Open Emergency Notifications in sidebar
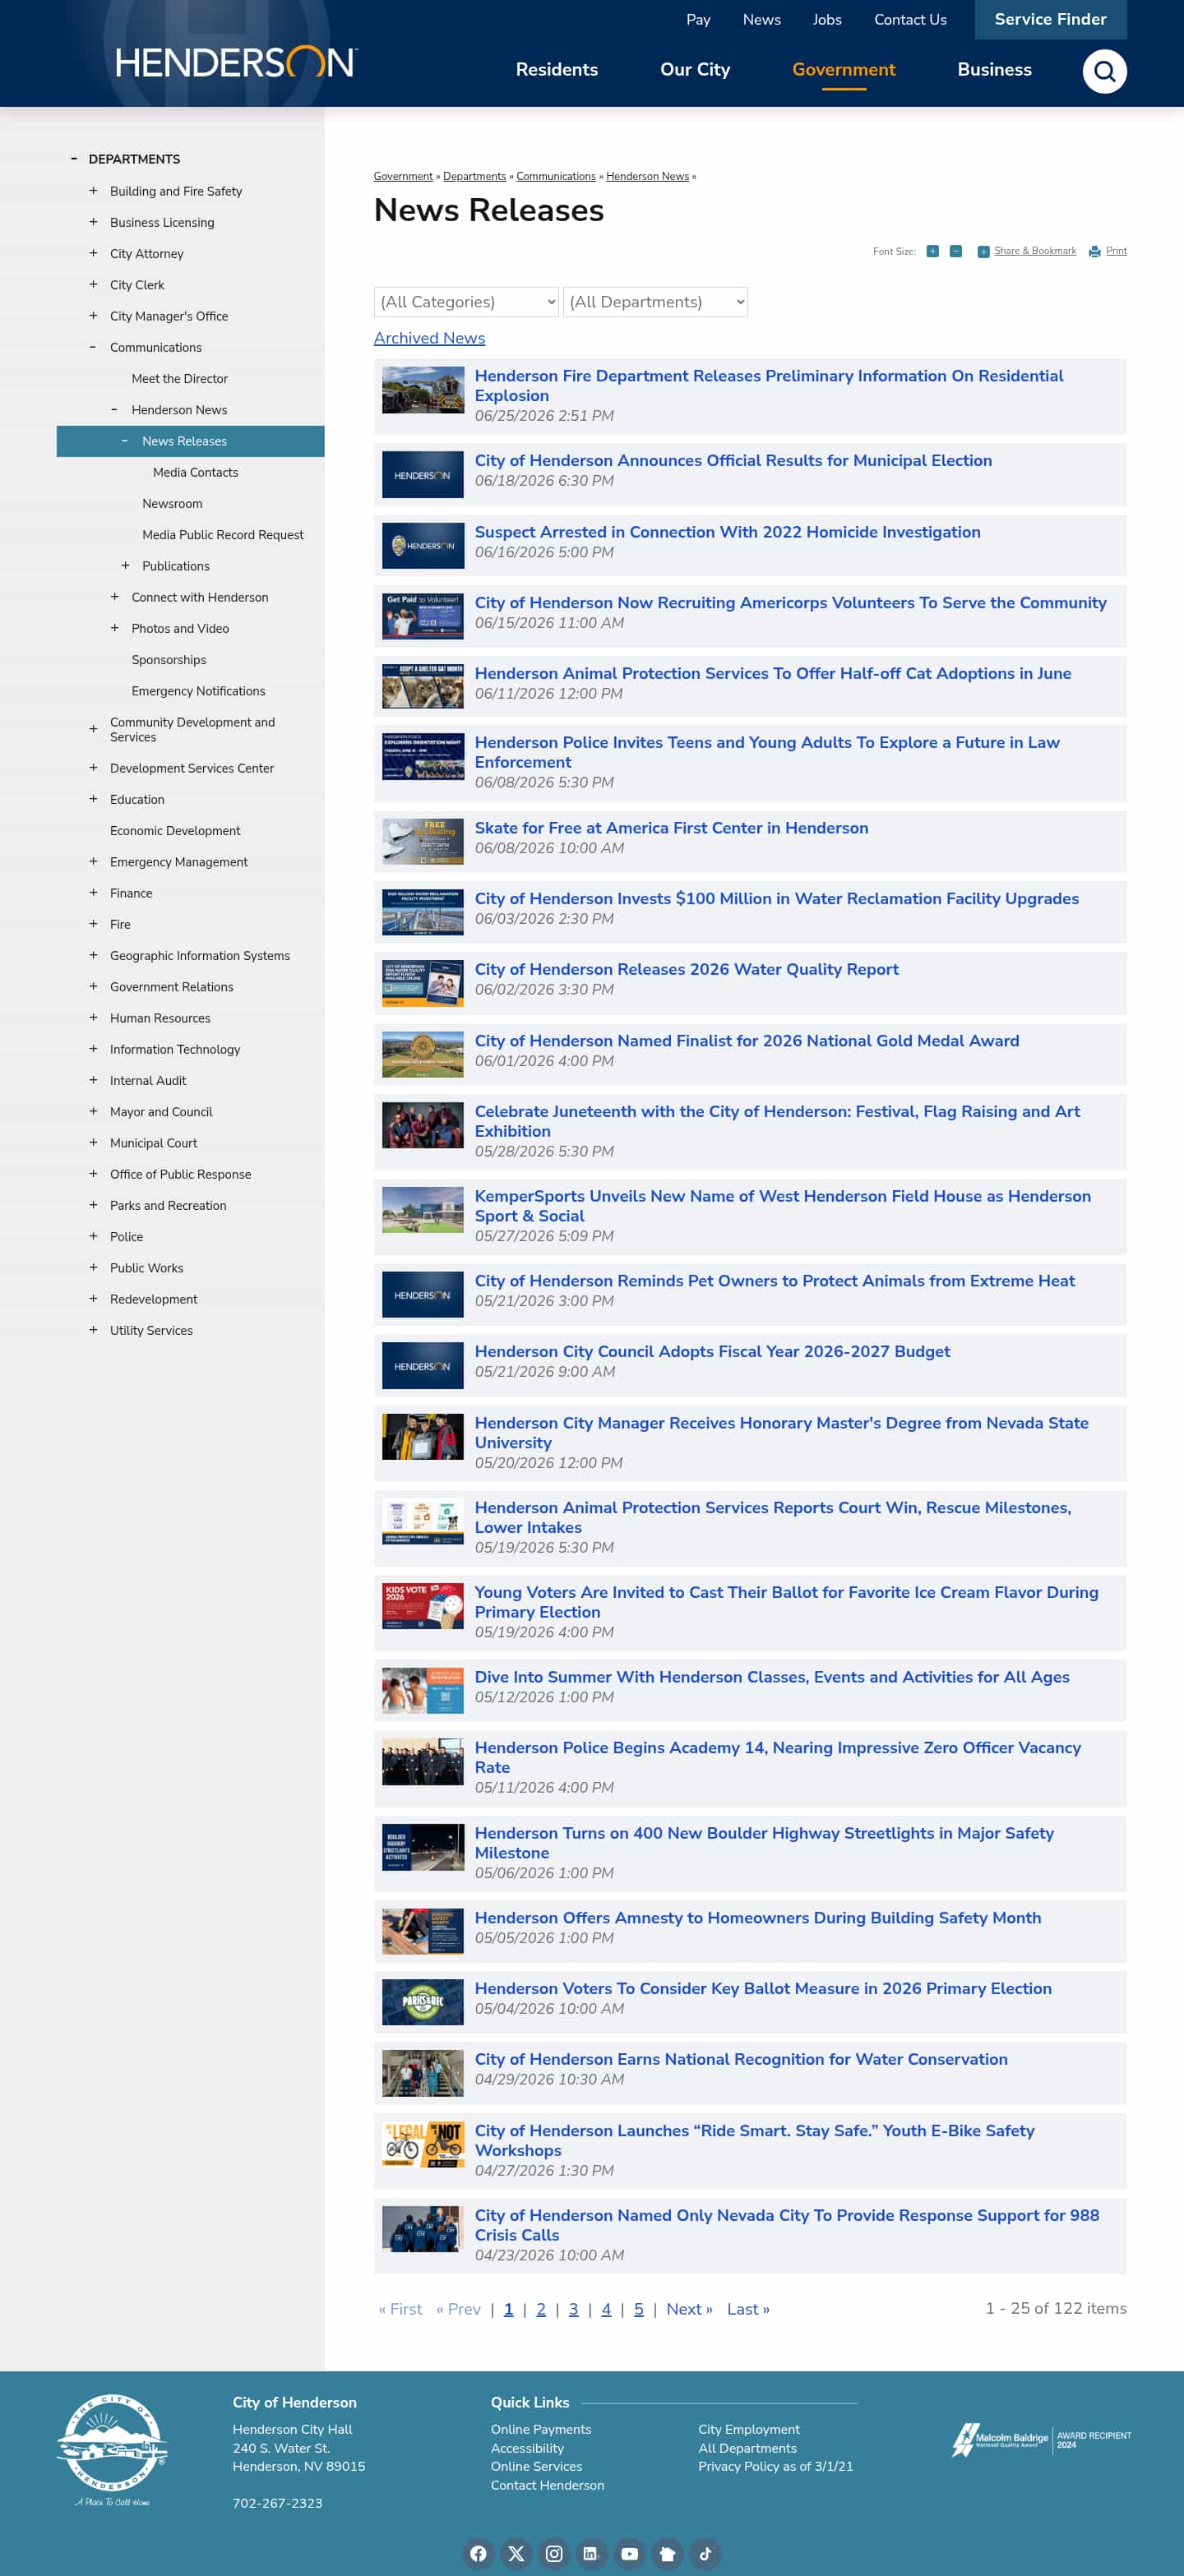The image size is (1184, 2576). pyautogui.click(x=198, y=691)
